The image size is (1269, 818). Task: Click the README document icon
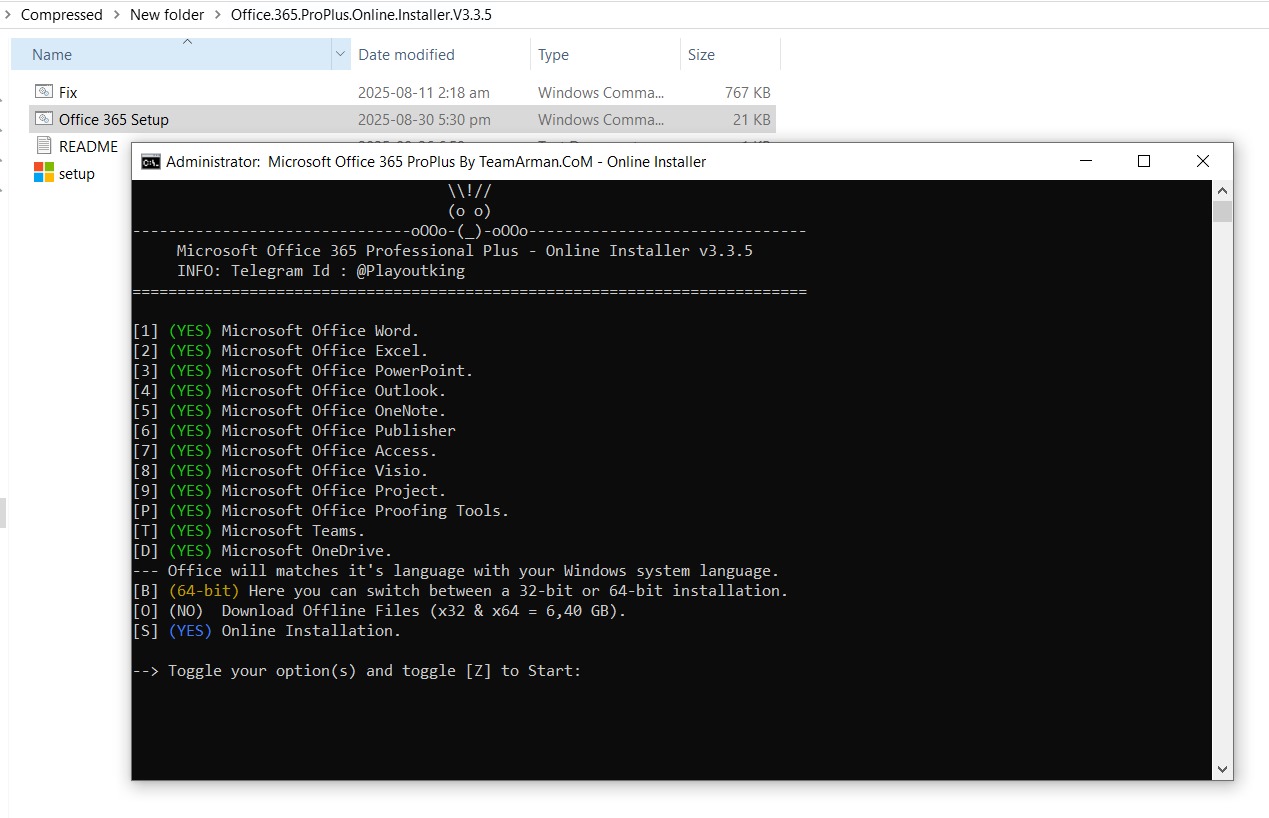click(x=43, y=146)
